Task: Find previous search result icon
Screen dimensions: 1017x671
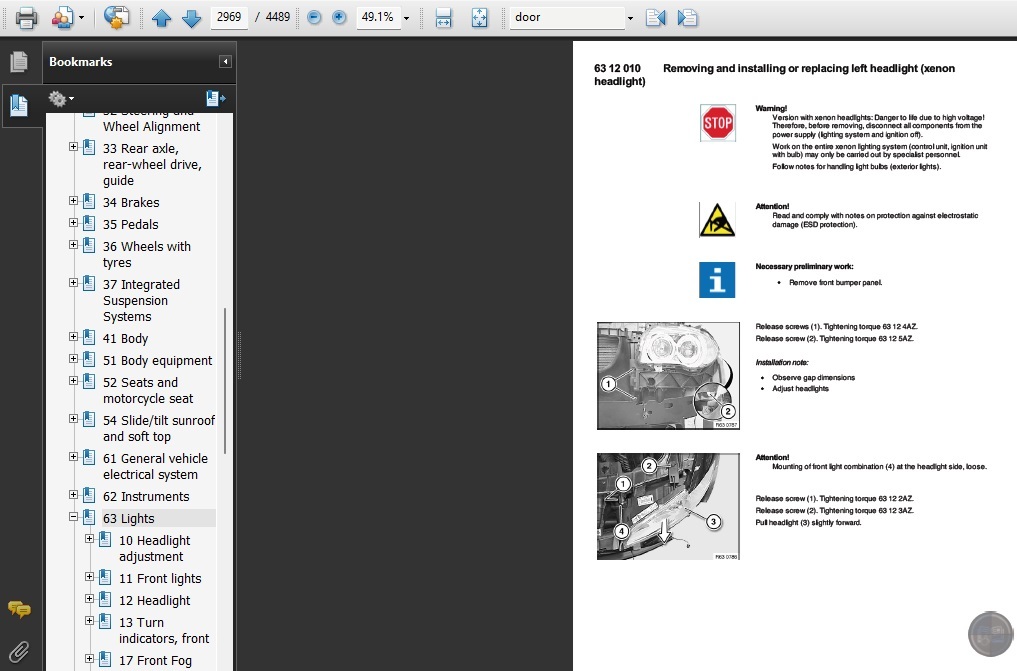Action: click(x=656, y=18)
